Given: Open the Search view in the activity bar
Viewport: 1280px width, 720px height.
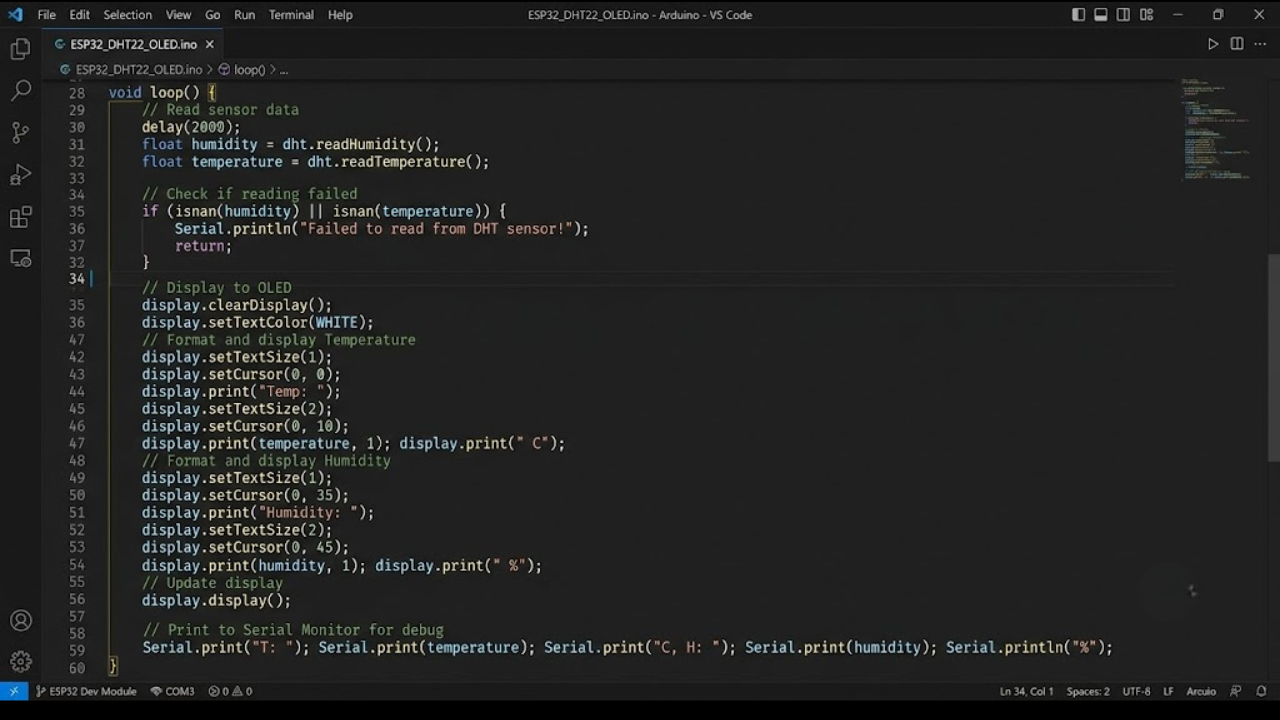Looking at the screenshot, I should click(x=20, y=91).
